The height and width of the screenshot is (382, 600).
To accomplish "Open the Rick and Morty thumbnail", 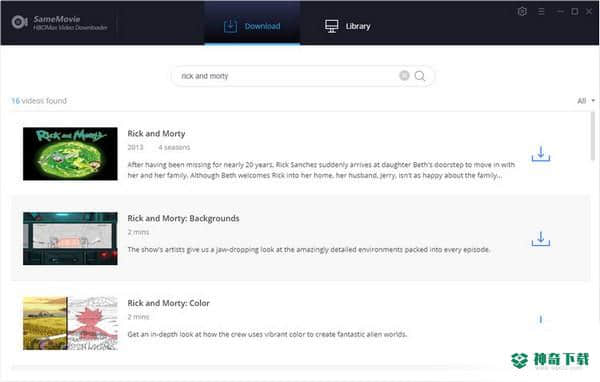I will coord(70,154).
